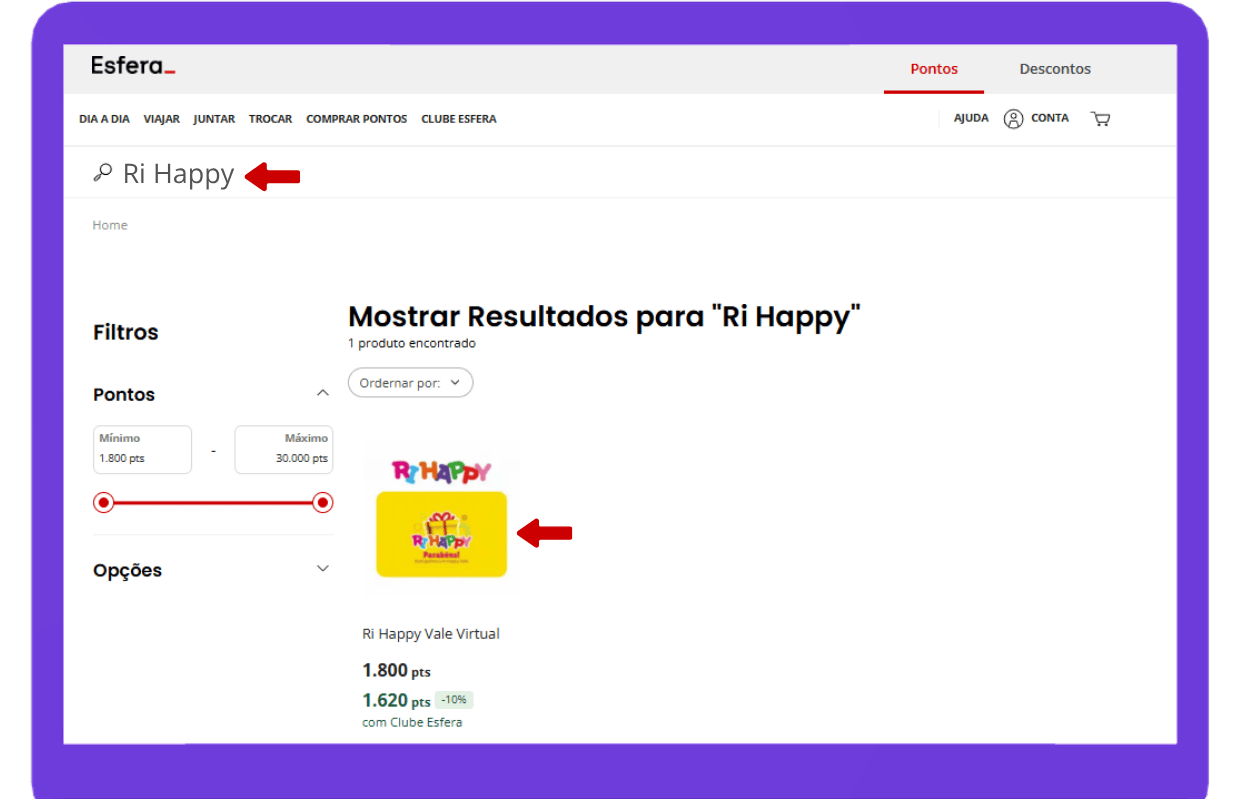Open the shopping cart icon
1239x800 pixels.
tap(1101, 119)
